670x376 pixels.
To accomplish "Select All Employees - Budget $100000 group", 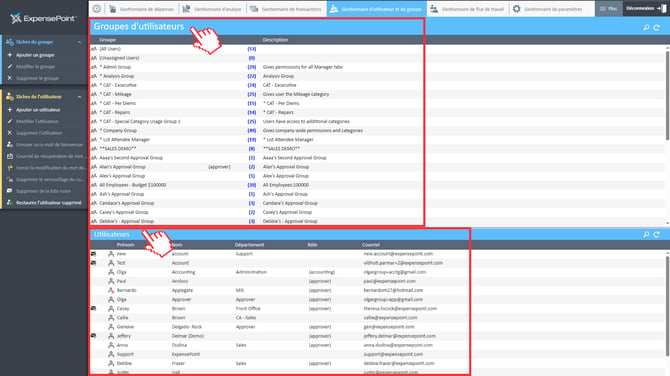I will coord(377,185).
